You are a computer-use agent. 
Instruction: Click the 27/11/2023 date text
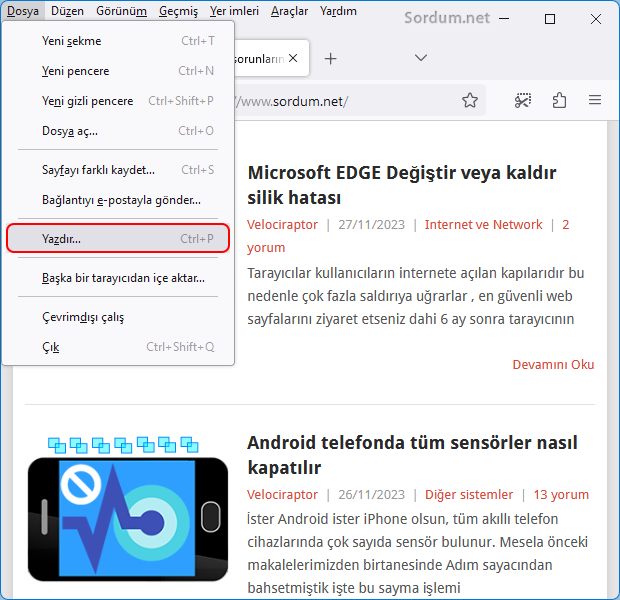pyautogui.click(x=371, y=225)
